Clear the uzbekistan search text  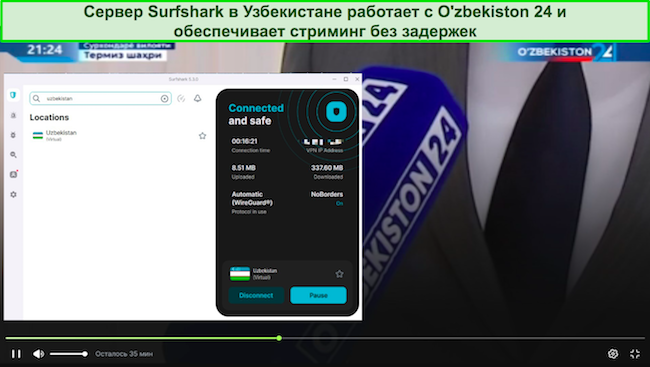[x=165, y=98]
